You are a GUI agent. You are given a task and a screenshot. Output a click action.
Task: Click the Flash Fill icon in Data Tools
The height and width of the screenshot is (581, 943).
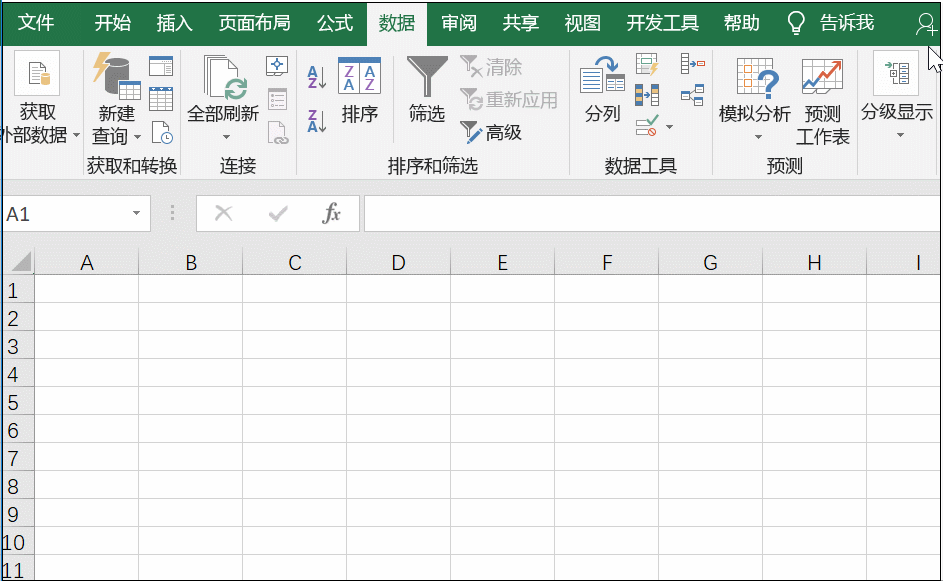pyautogui.click(x=647, y=66)
